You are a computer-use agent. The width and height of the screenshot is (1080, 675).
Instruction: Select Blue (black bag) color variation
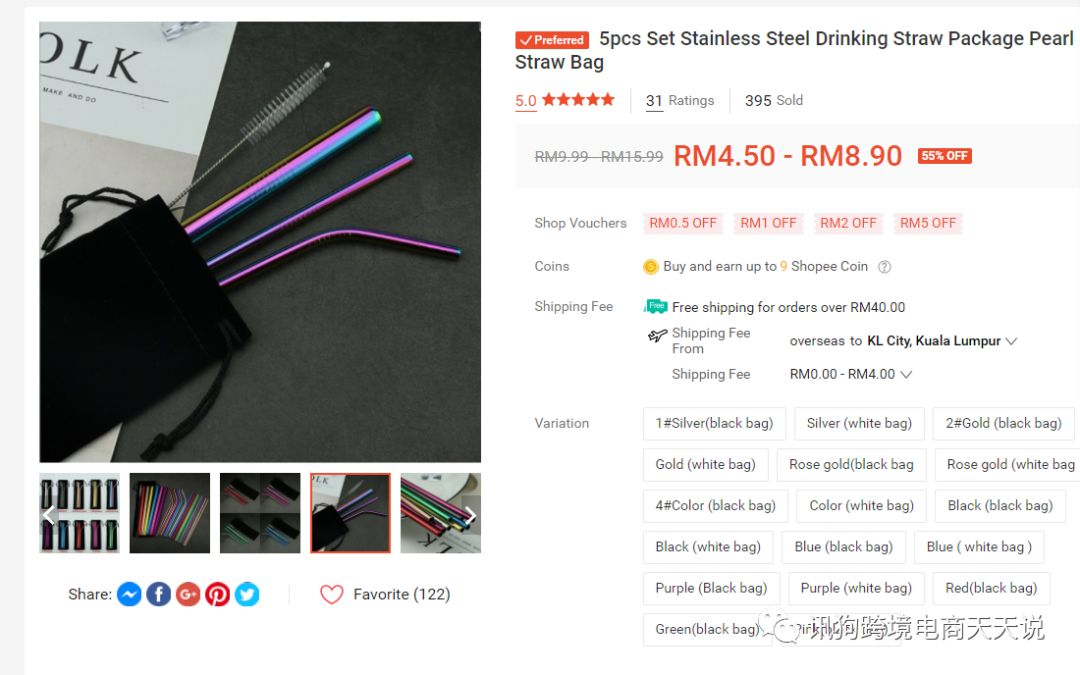[843, 547]
